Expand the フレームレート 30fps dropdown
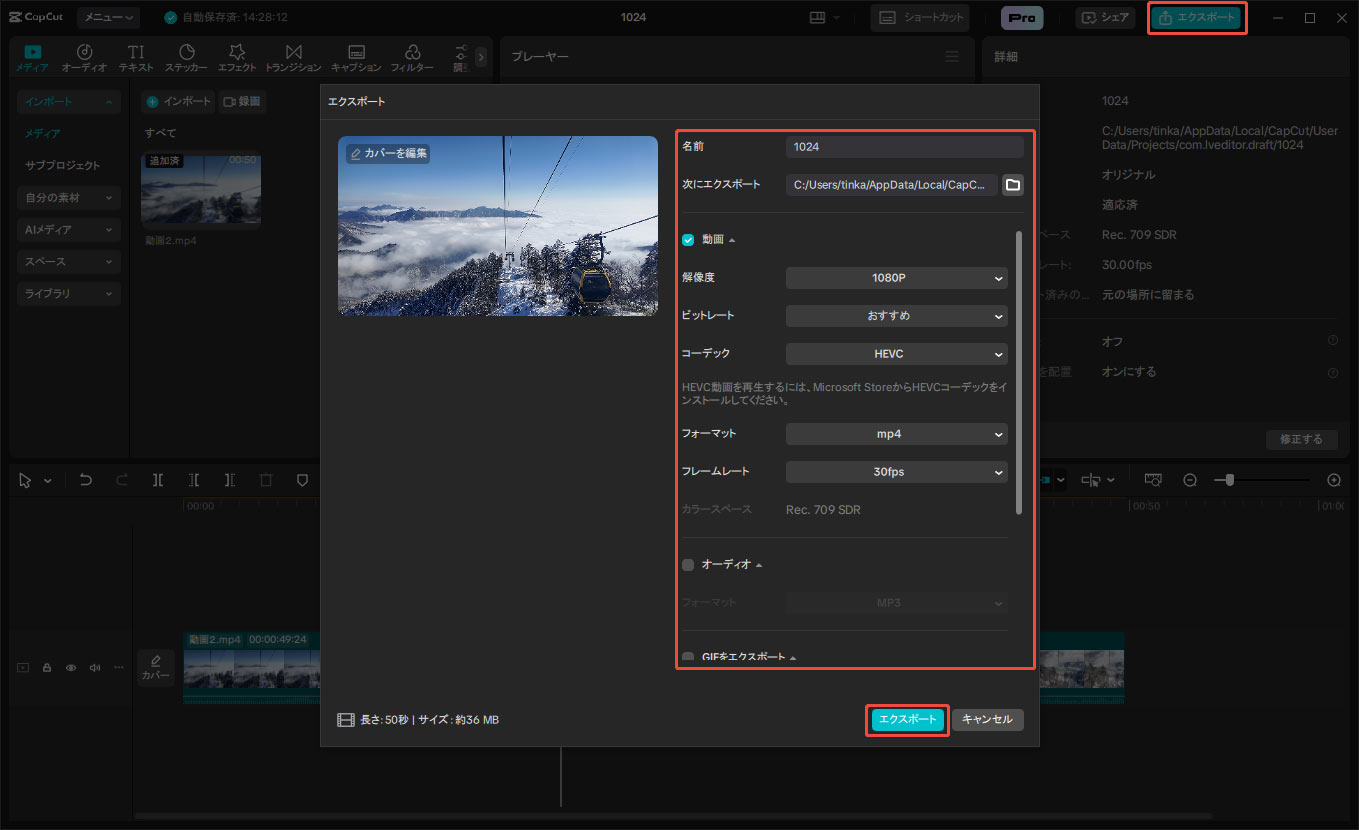This screenshot has width=1359, height=830. tap(896, 472)
